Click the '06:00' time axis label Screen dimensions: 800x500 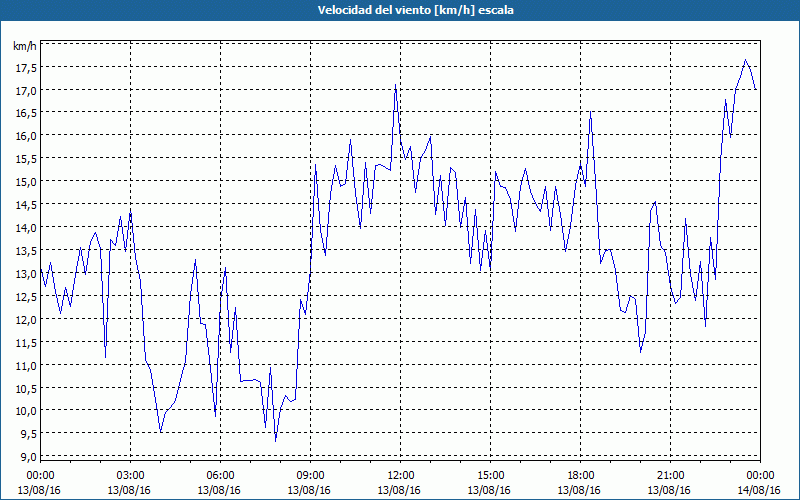point(220,476)
